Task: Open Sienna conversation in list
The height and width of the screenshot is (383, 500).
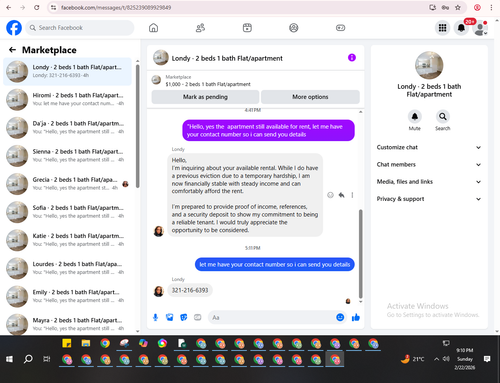Action: click(68, 156)
